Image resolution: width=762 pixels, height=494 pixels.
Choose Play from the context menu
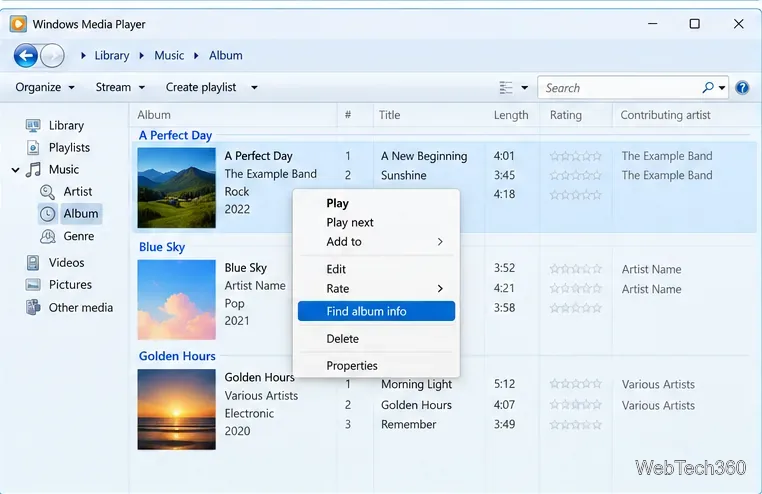click(x=376, y=203)
